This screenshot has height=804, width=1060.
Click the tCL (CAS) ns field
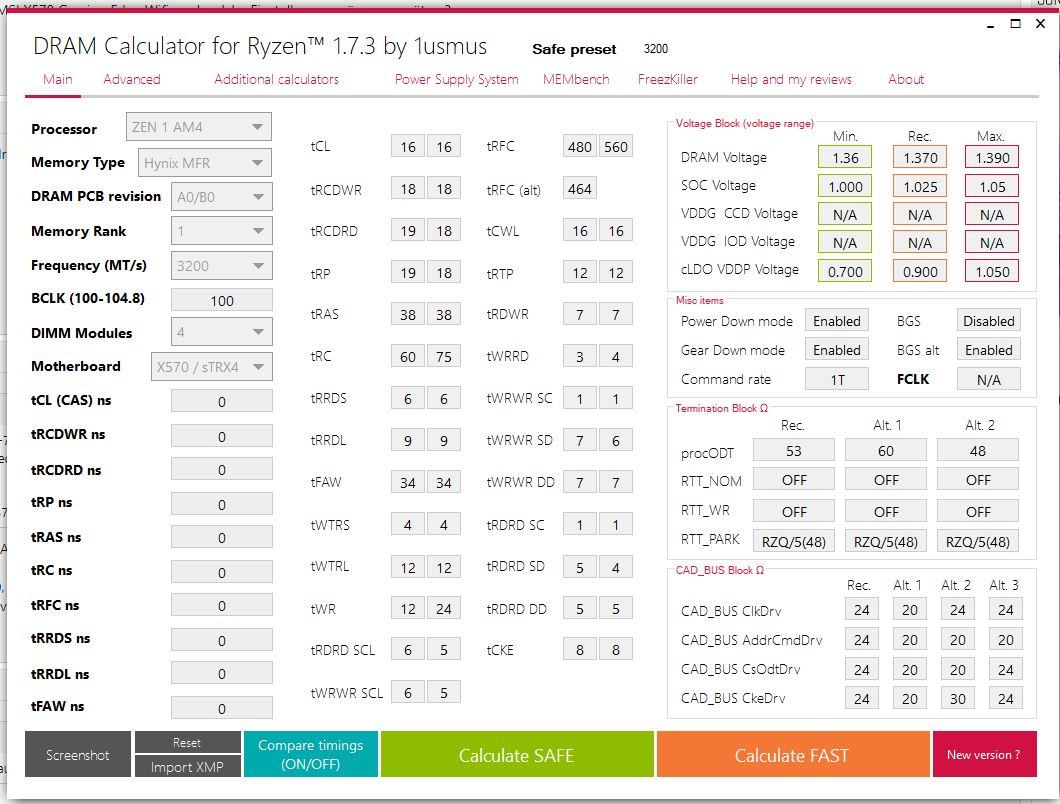[x=222, y=401]
